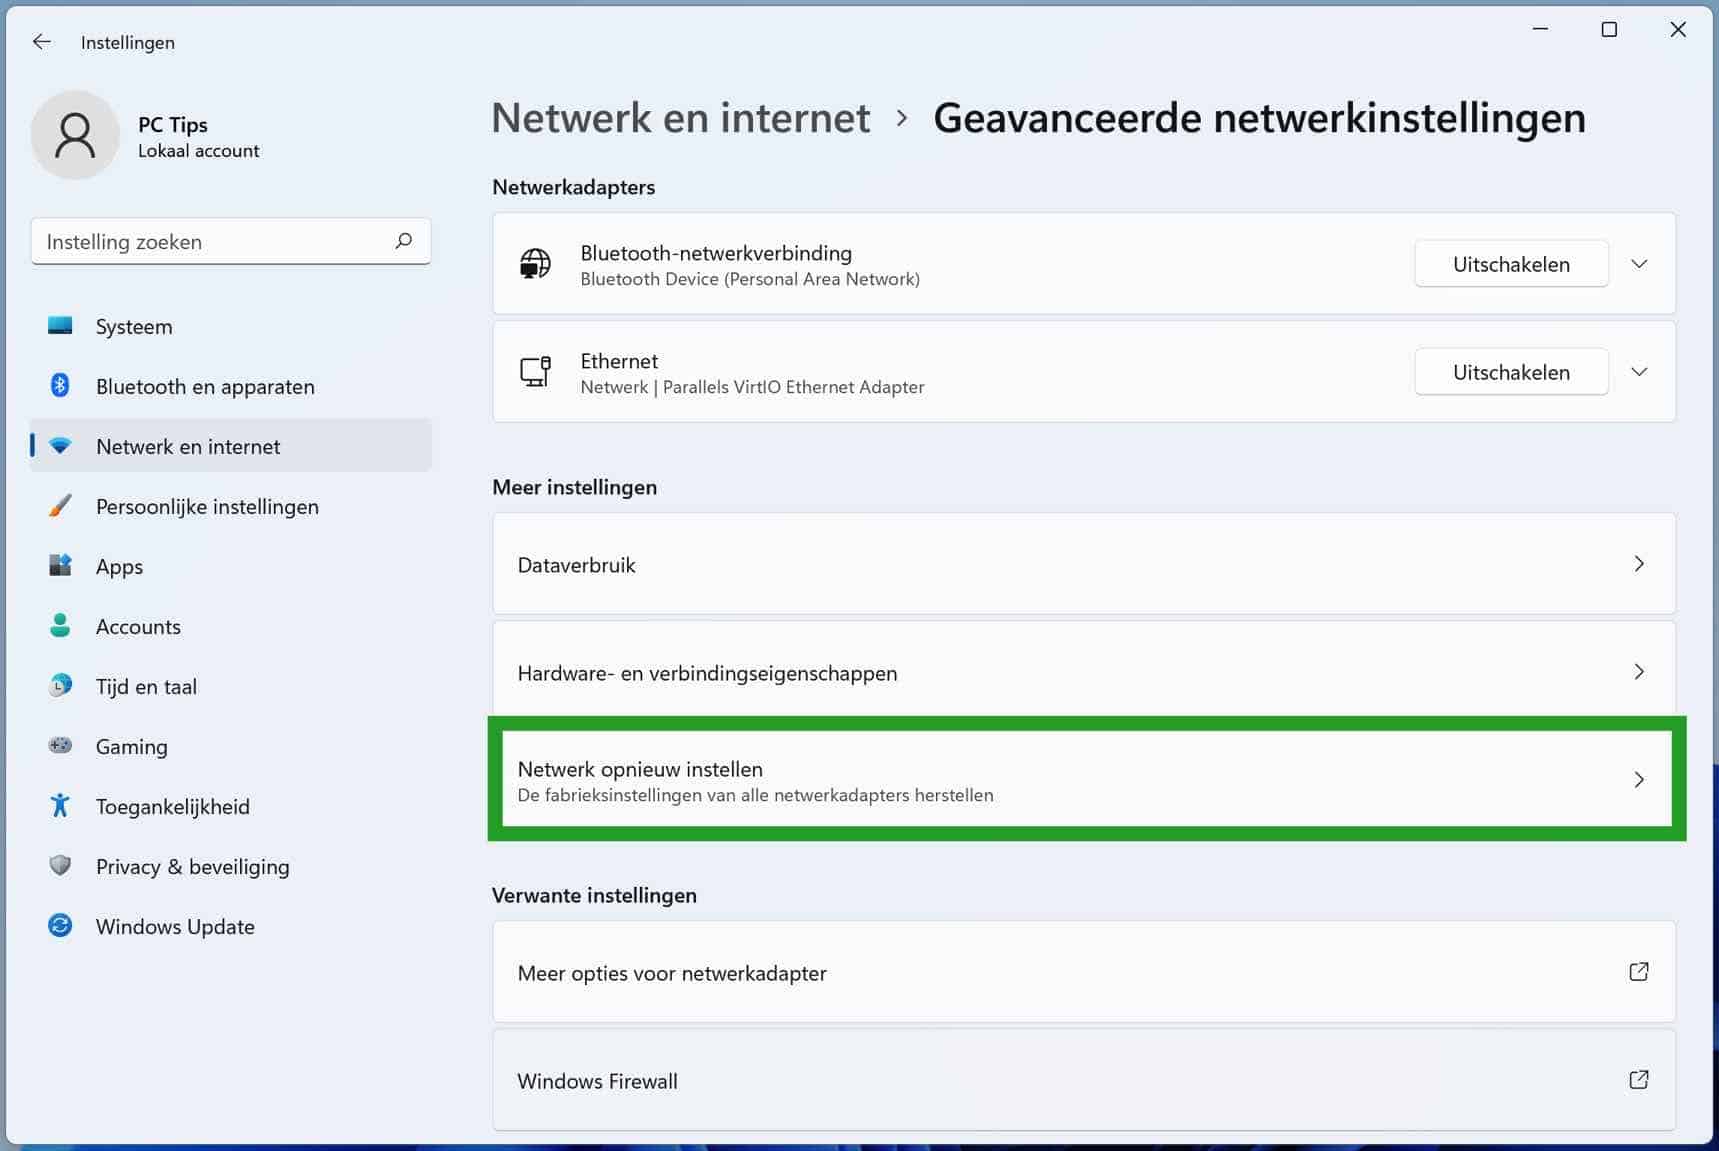The width and height of the screenshot is (1719, 1151).
Task: Open Persoonlijke instellingen via brush icon
Action: tap(59, 506)
